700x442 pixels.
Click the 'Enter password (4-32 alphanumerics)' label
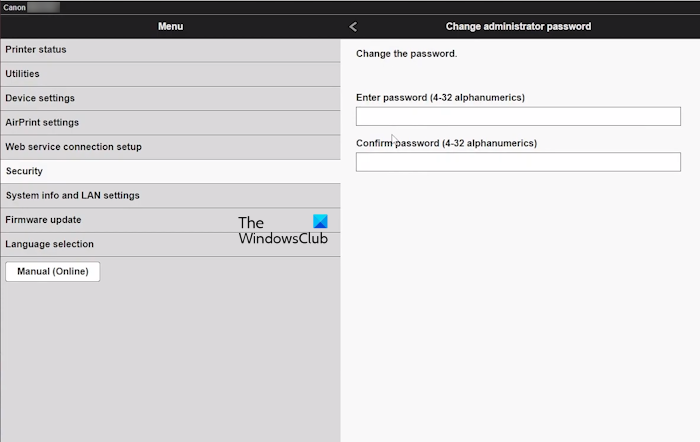[440, 97]
